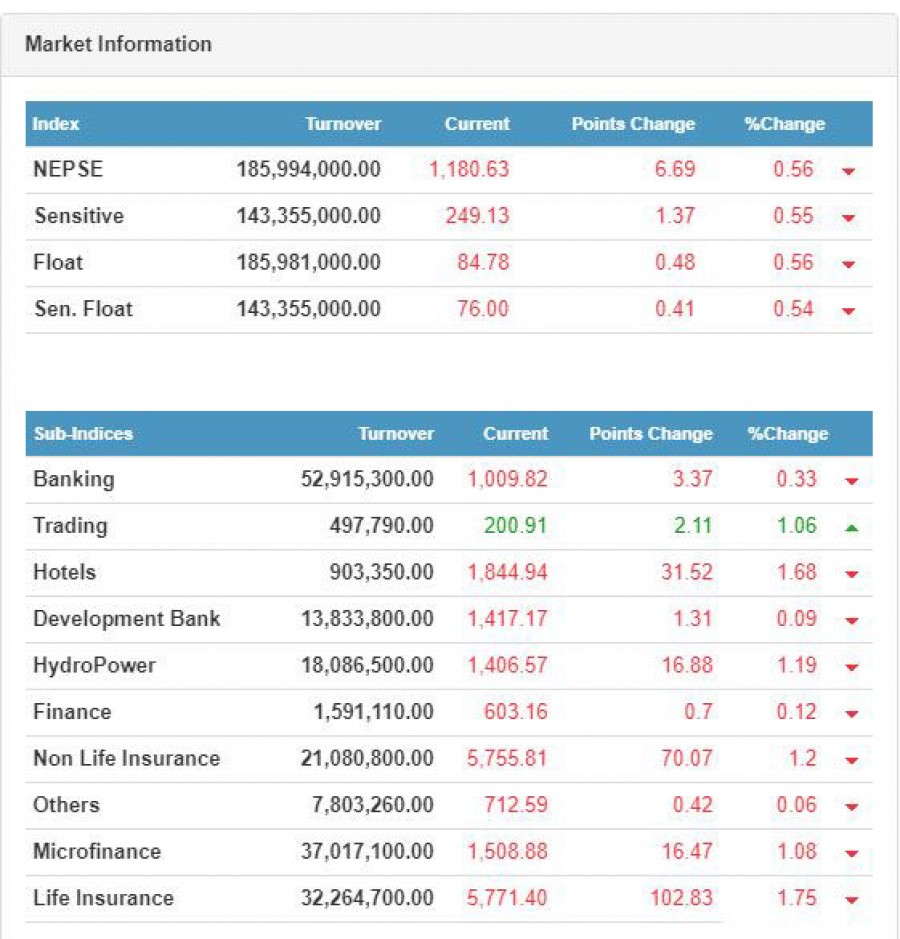The width and height of the screenshot is (900, 939).
Task: Click the Float index name
Action: 59,262
